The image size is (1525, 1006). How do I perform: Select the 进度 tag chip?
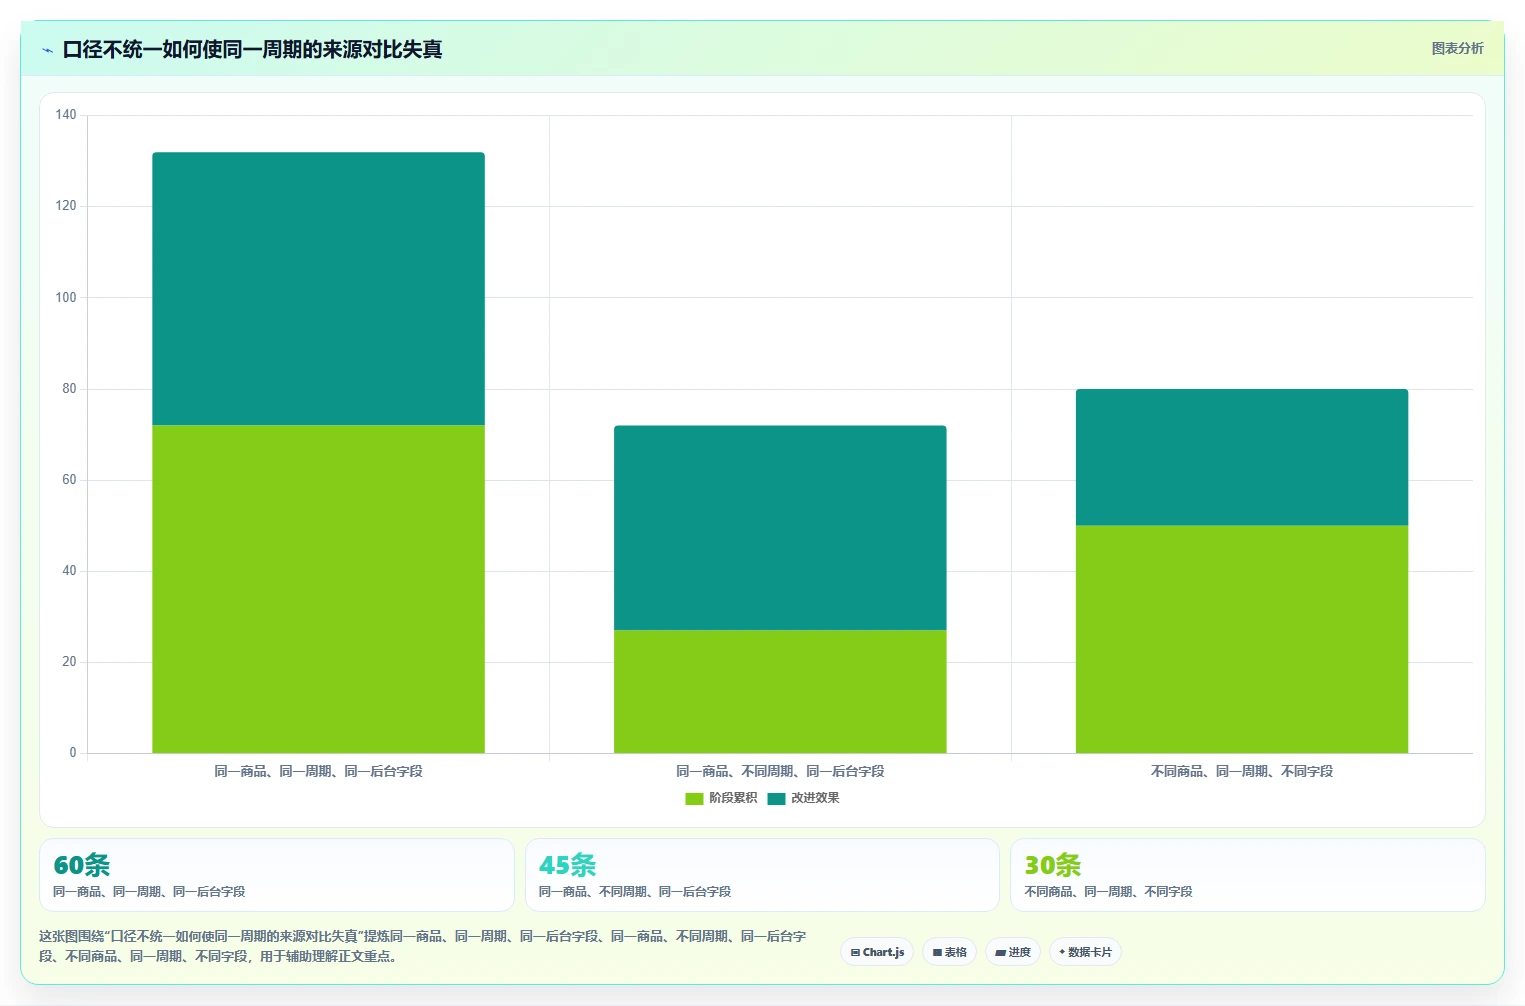(x=1013, y=952)
